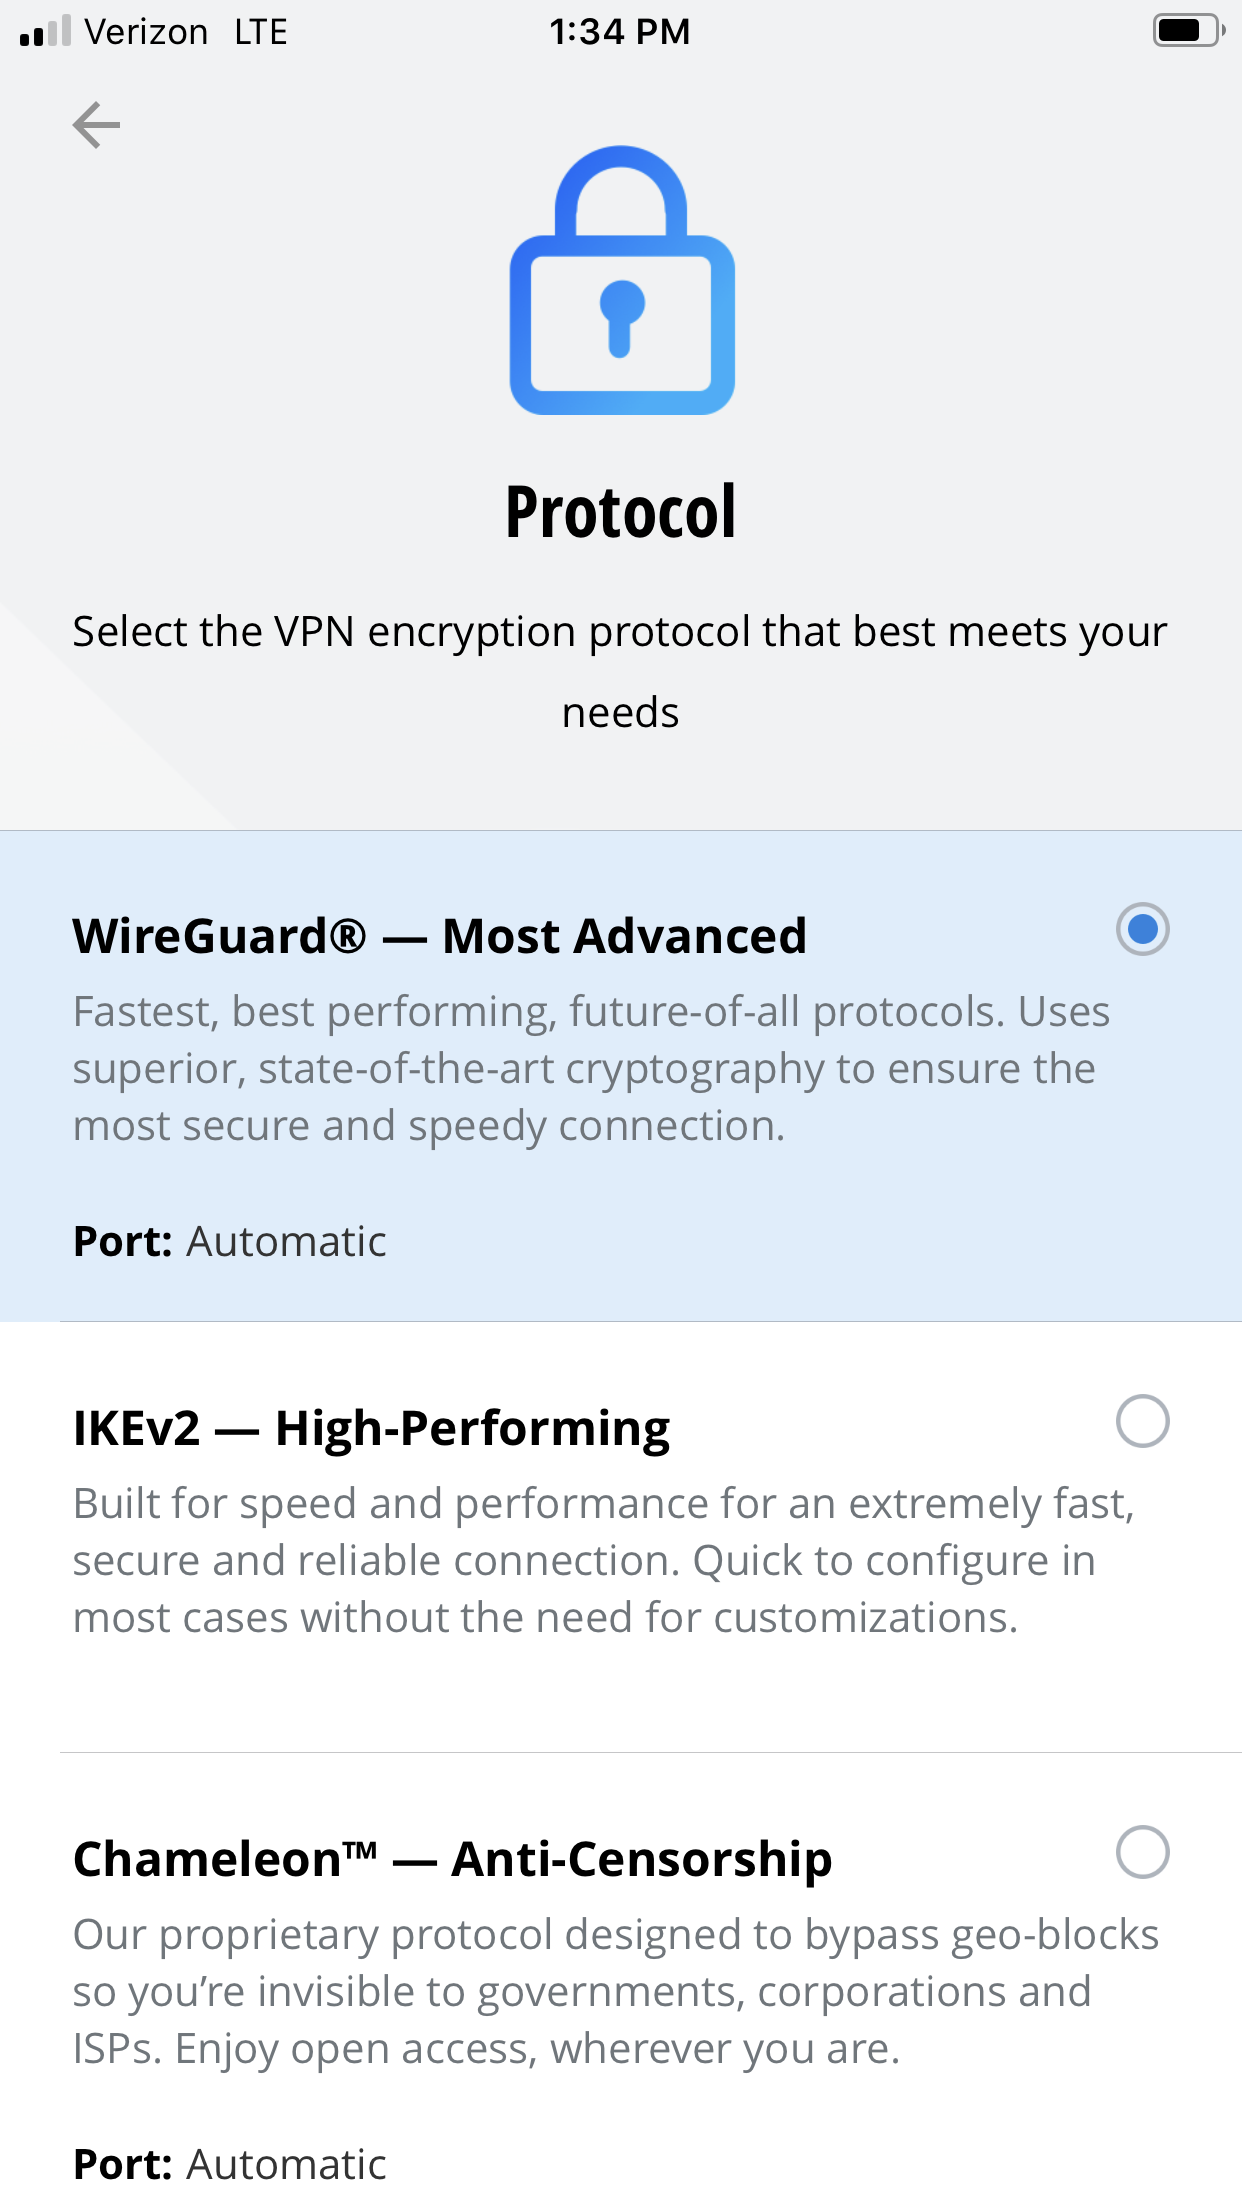1242x2208 pixels.
Task: Select the IKEv2 radio button
Action: [x=1142, y=1421]
